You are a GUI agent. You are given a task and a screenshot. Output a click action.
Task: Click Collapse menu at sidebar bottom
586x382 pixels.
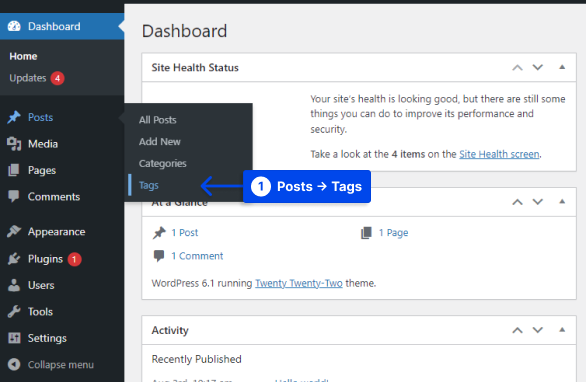[51, 365]
